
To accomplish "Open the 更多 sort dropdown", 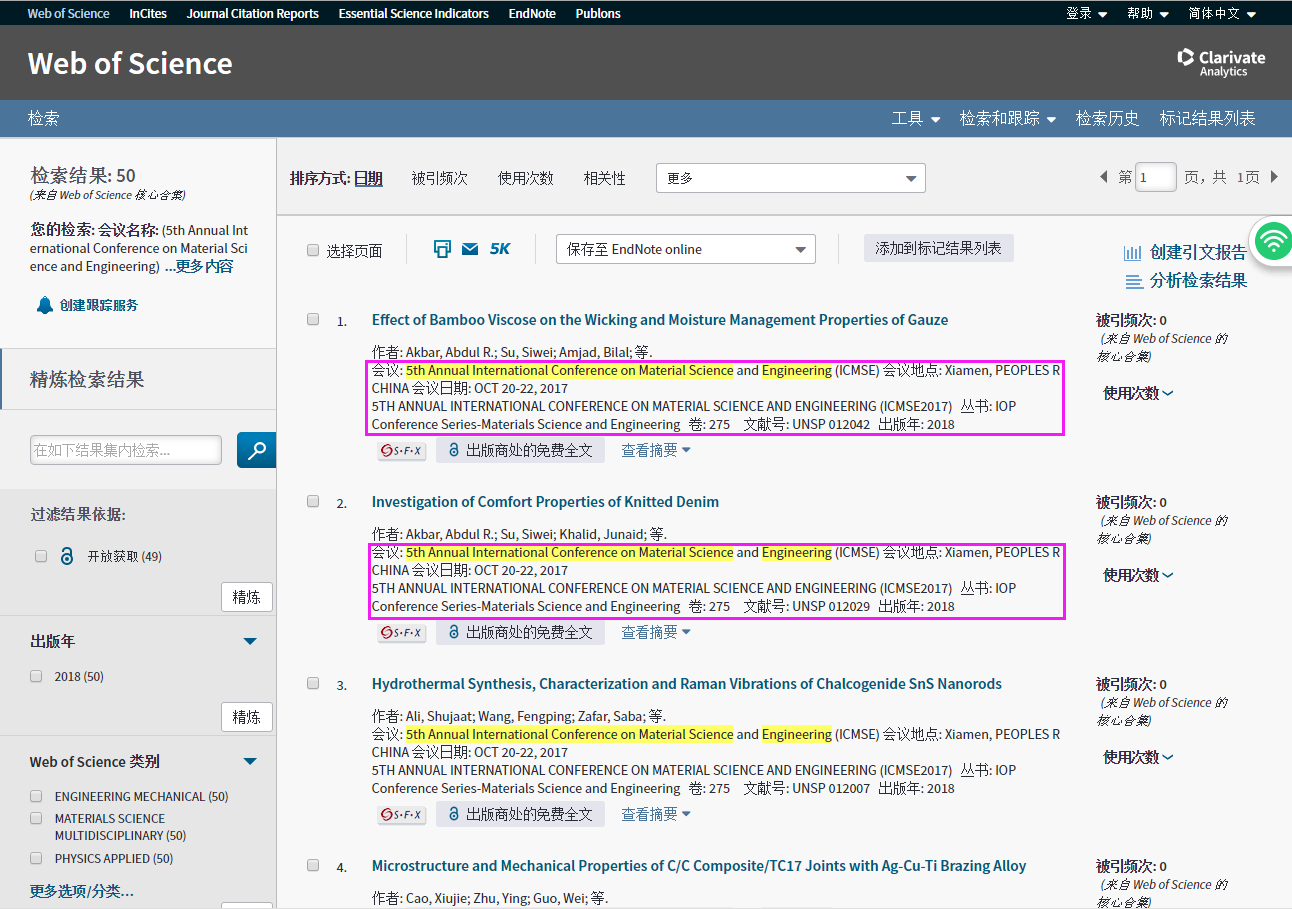I will [x=791, y=178].
